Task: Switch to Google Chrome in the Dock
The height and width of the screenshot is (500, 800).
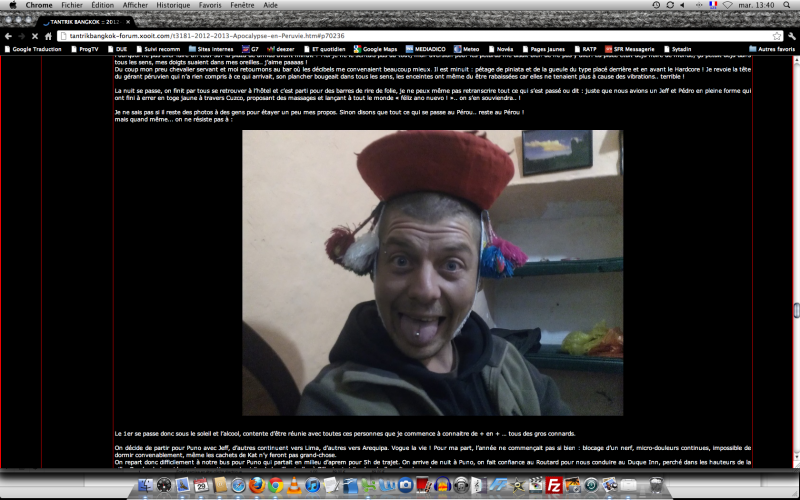Action: [x=276, y=485]
